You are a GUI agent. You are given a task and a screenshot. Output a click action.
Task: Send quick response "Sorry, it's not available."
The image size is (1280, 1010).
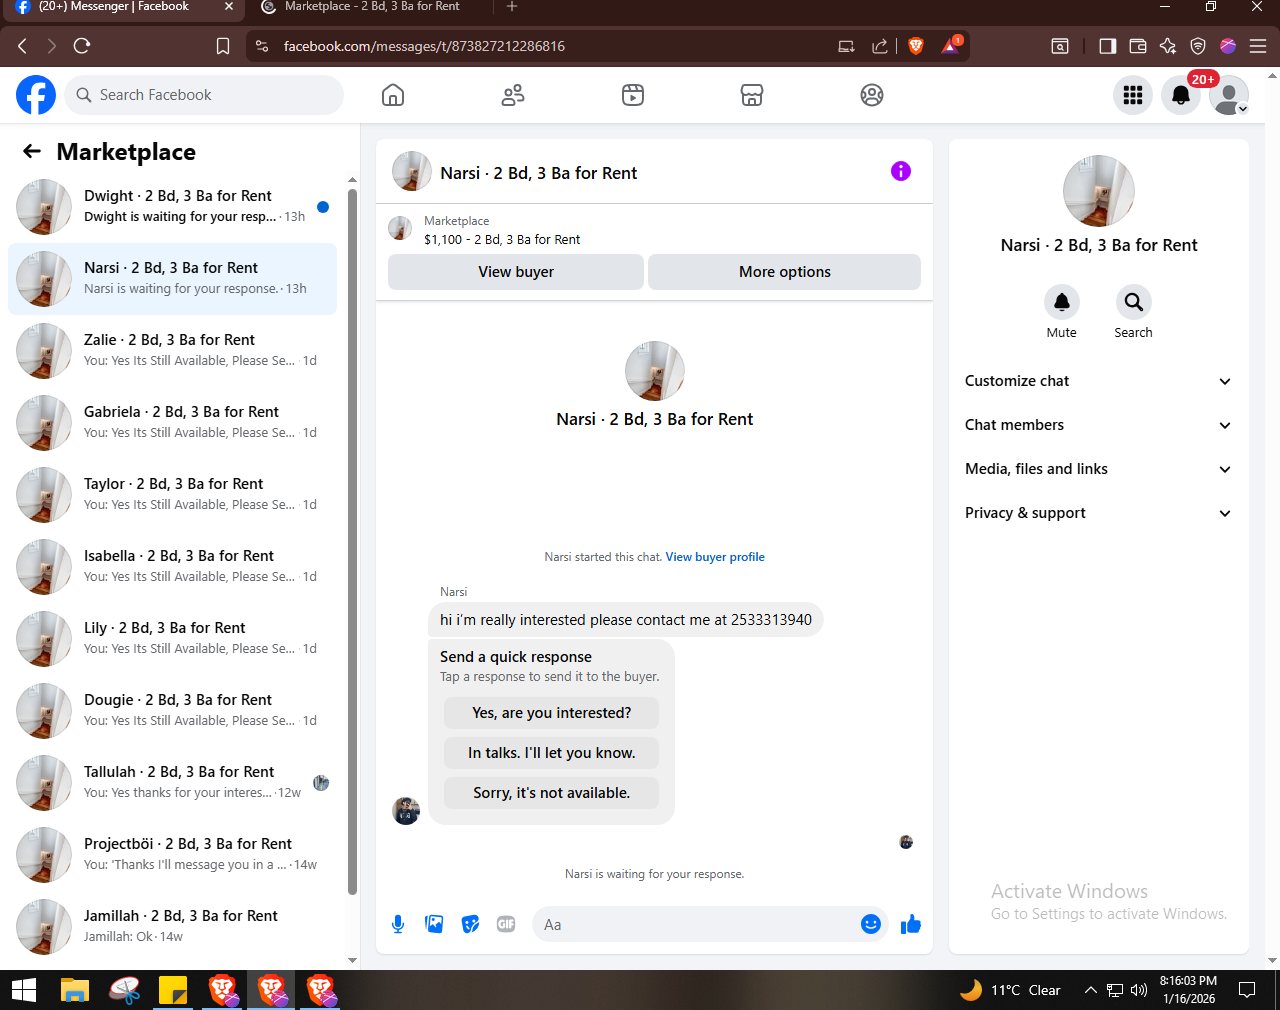pyautogui.click(x=551, y=793)
